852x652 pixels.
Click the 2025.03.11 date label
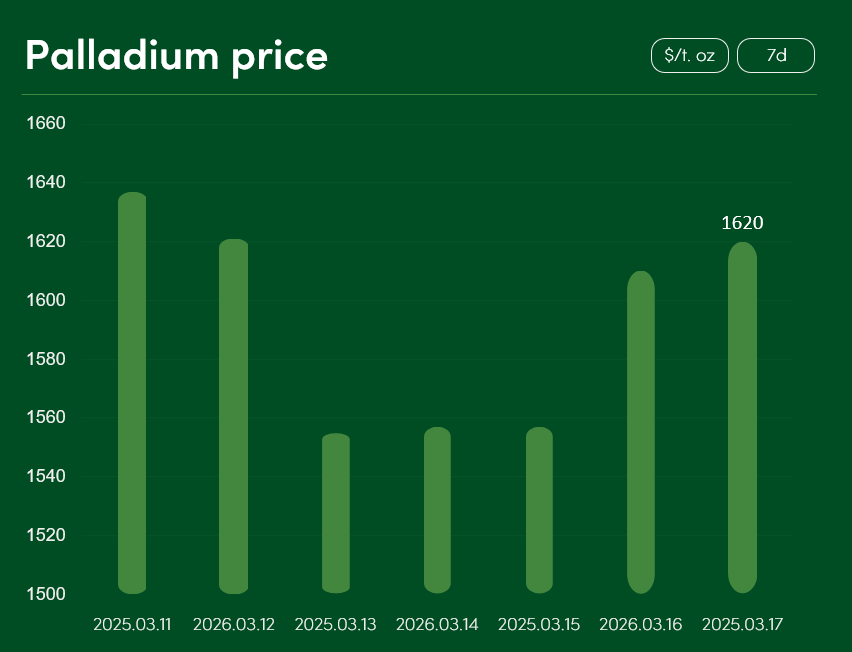pos(132,625)
